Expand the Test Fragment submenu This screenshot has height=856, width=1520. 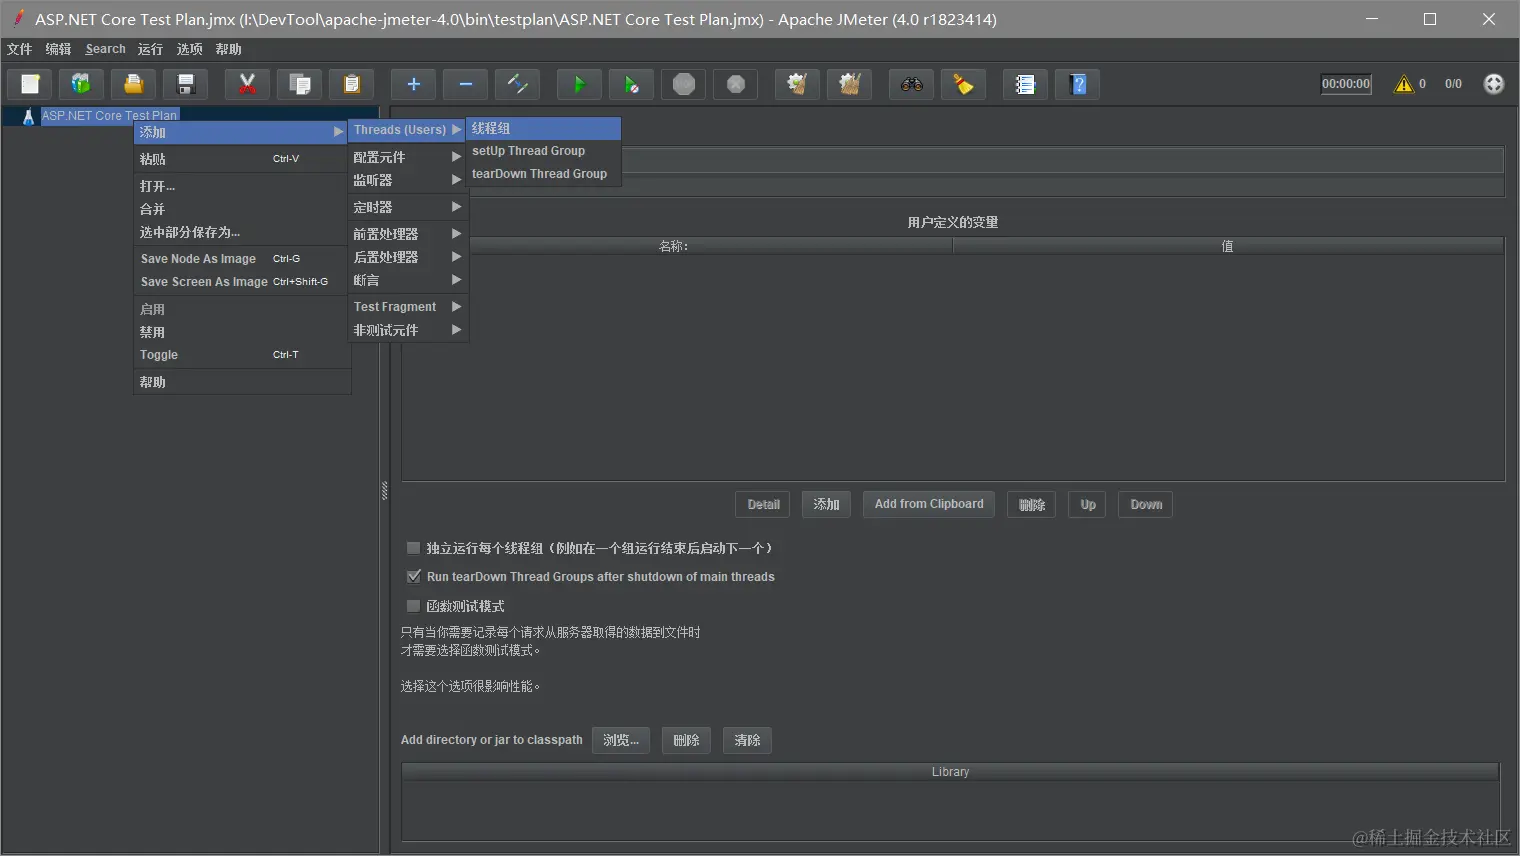coord(407,307)
